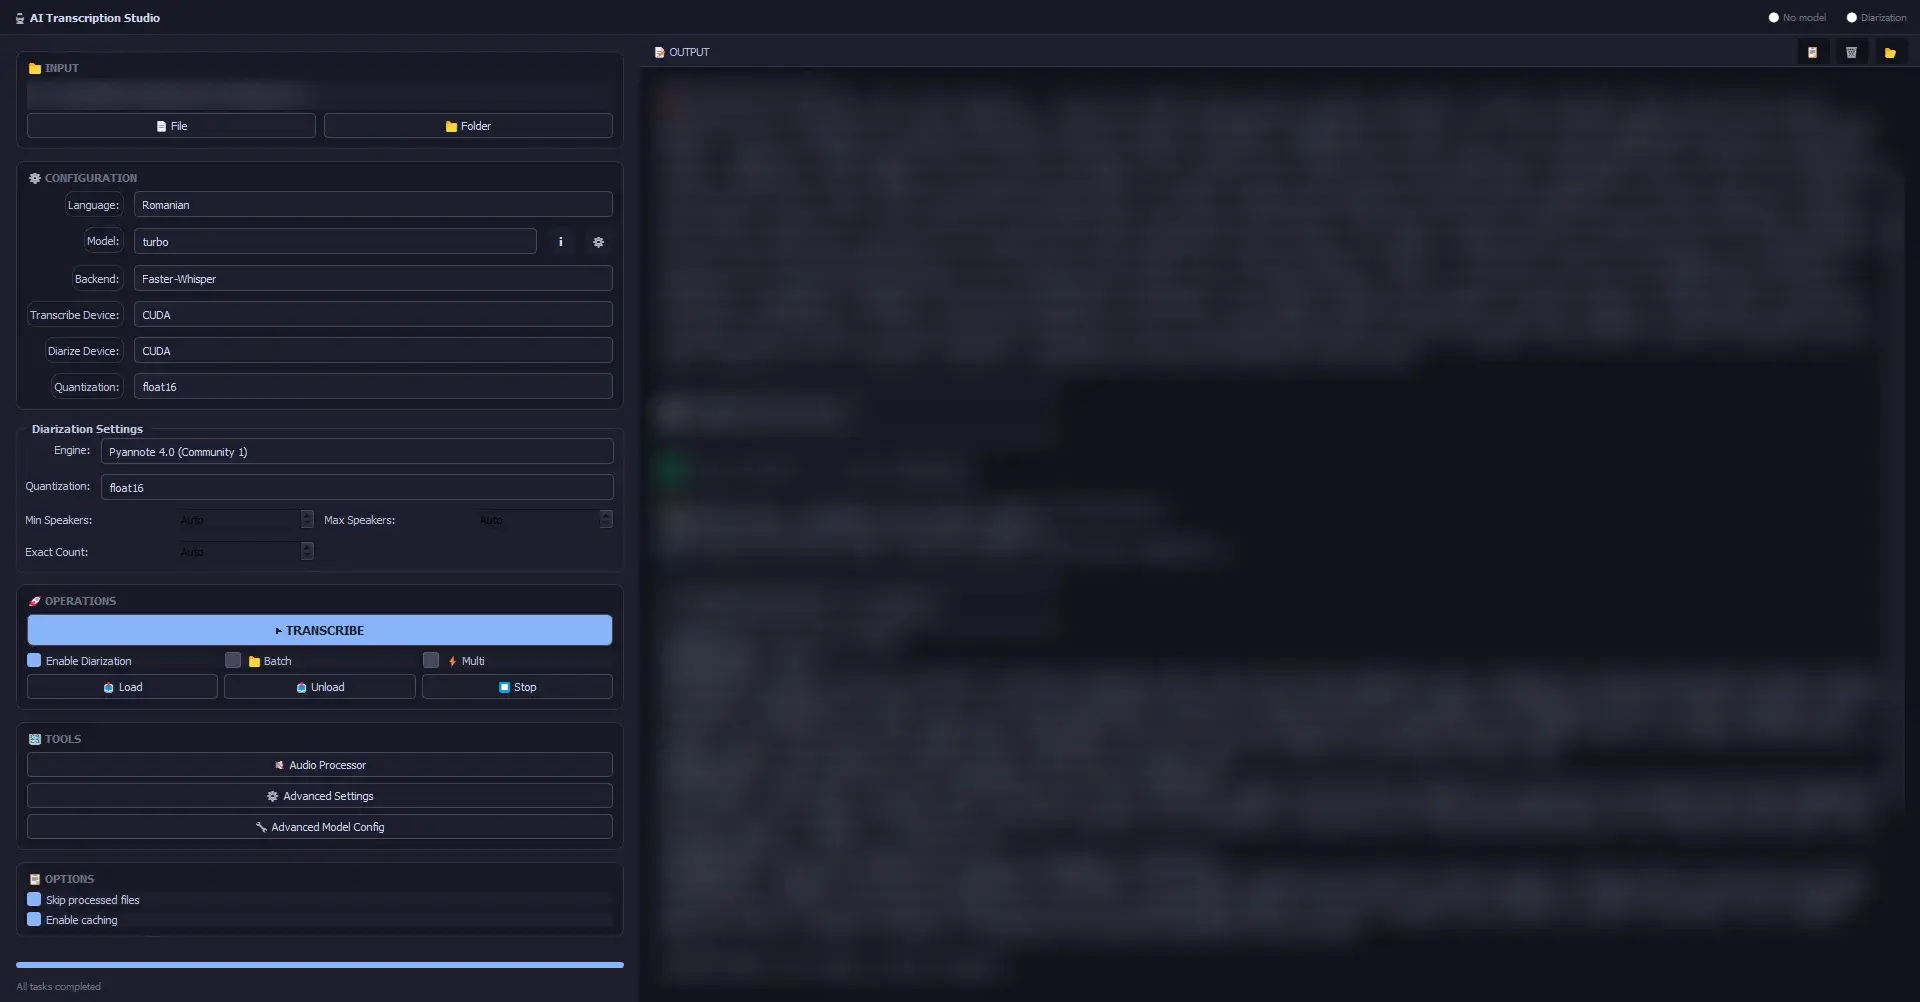1920x1002 pixels.
Task: Increase Max Speakers with the up arrow
Action: [x=606, y=515]
